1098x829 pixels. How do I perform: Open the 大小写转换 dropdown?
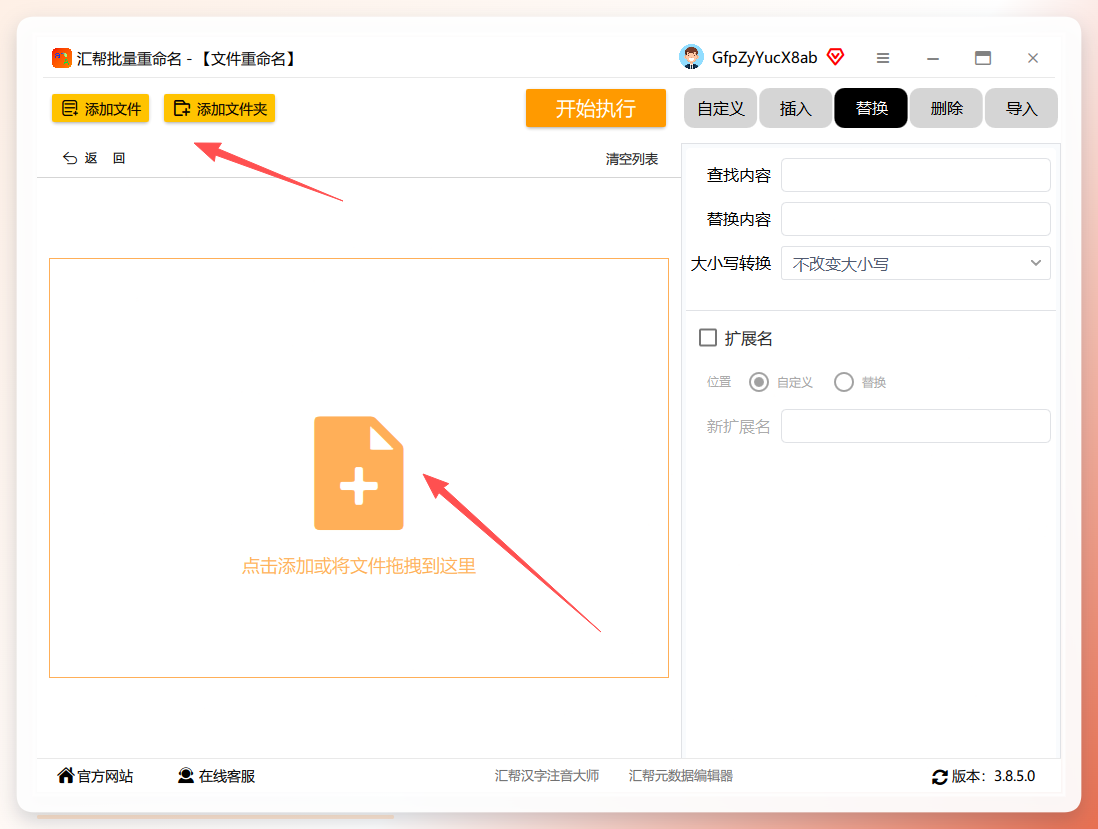[x=915, y=263]
